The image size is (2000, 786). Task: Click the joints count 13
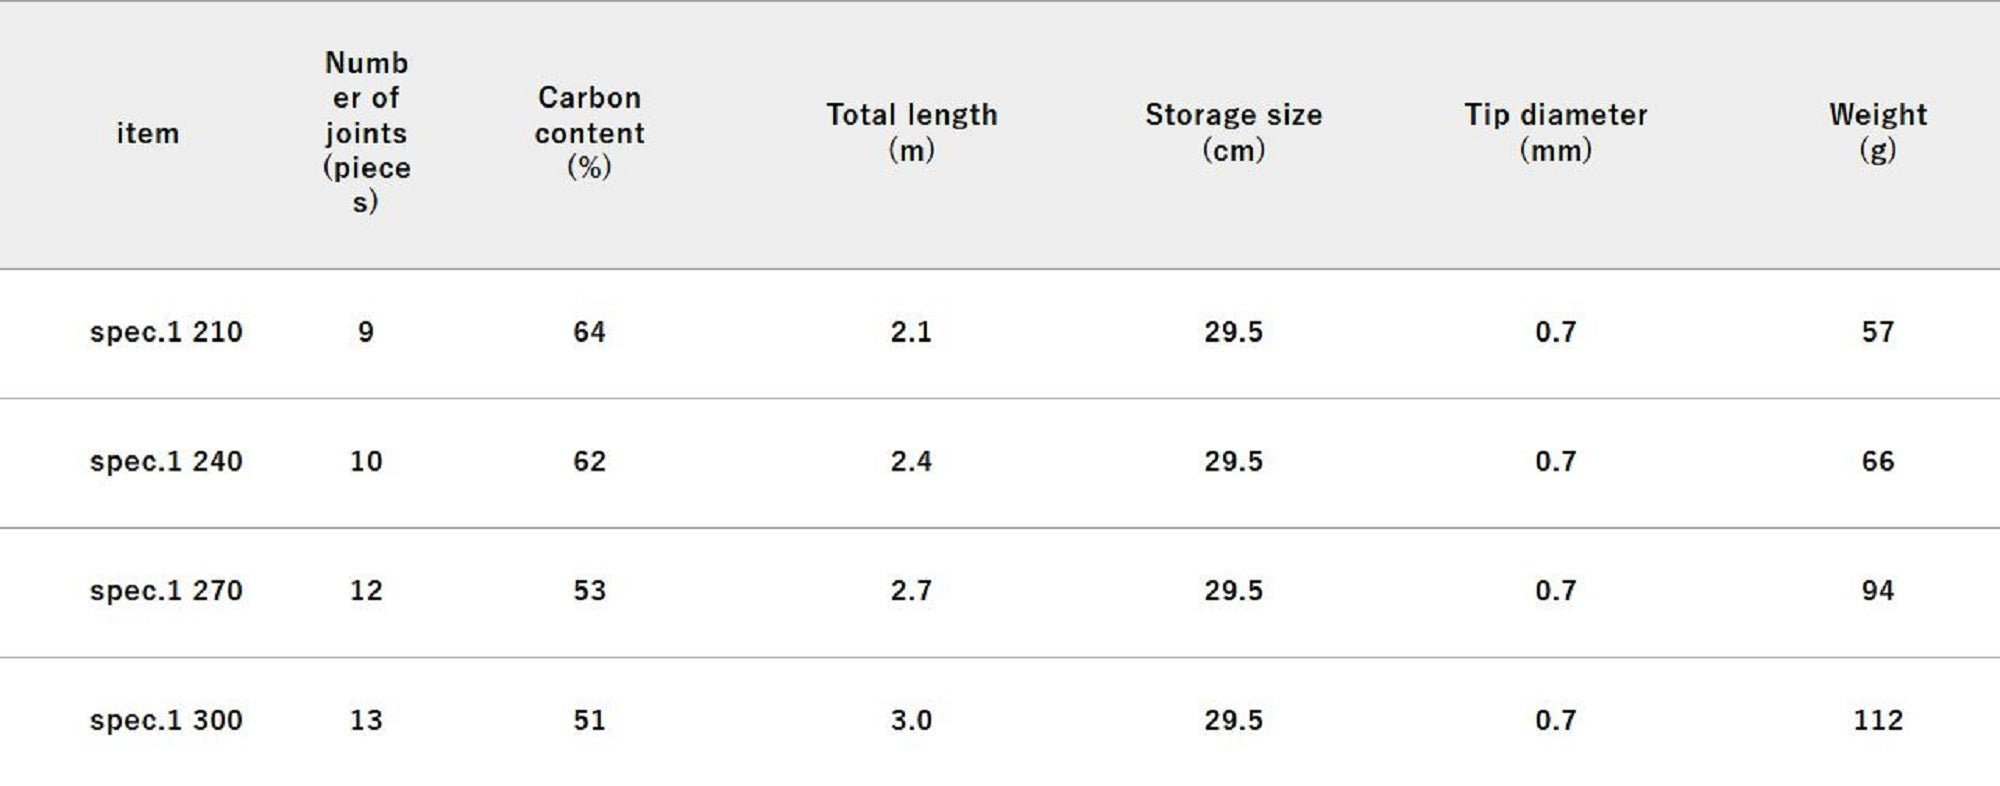(x=366, y=720)
